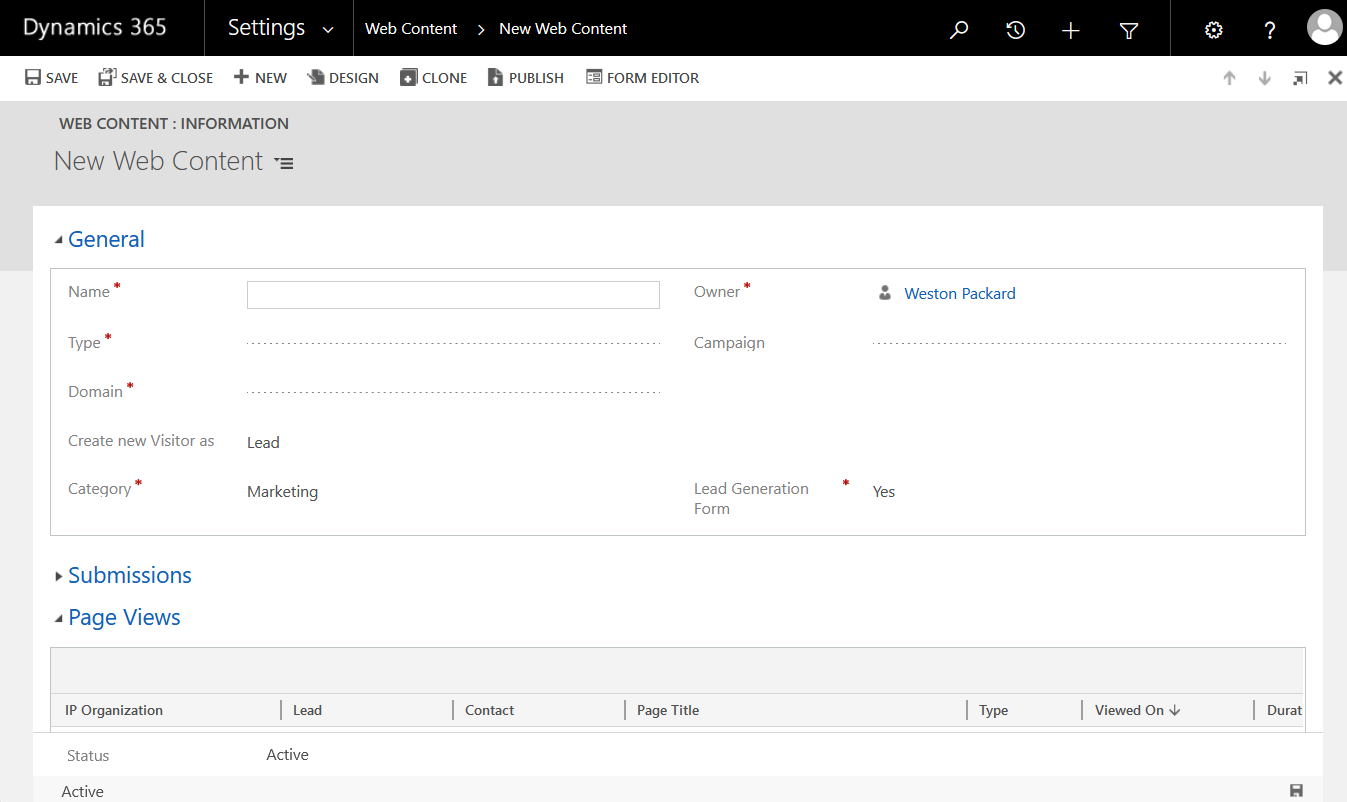Close the form with X icon

tap(1335, 78)
